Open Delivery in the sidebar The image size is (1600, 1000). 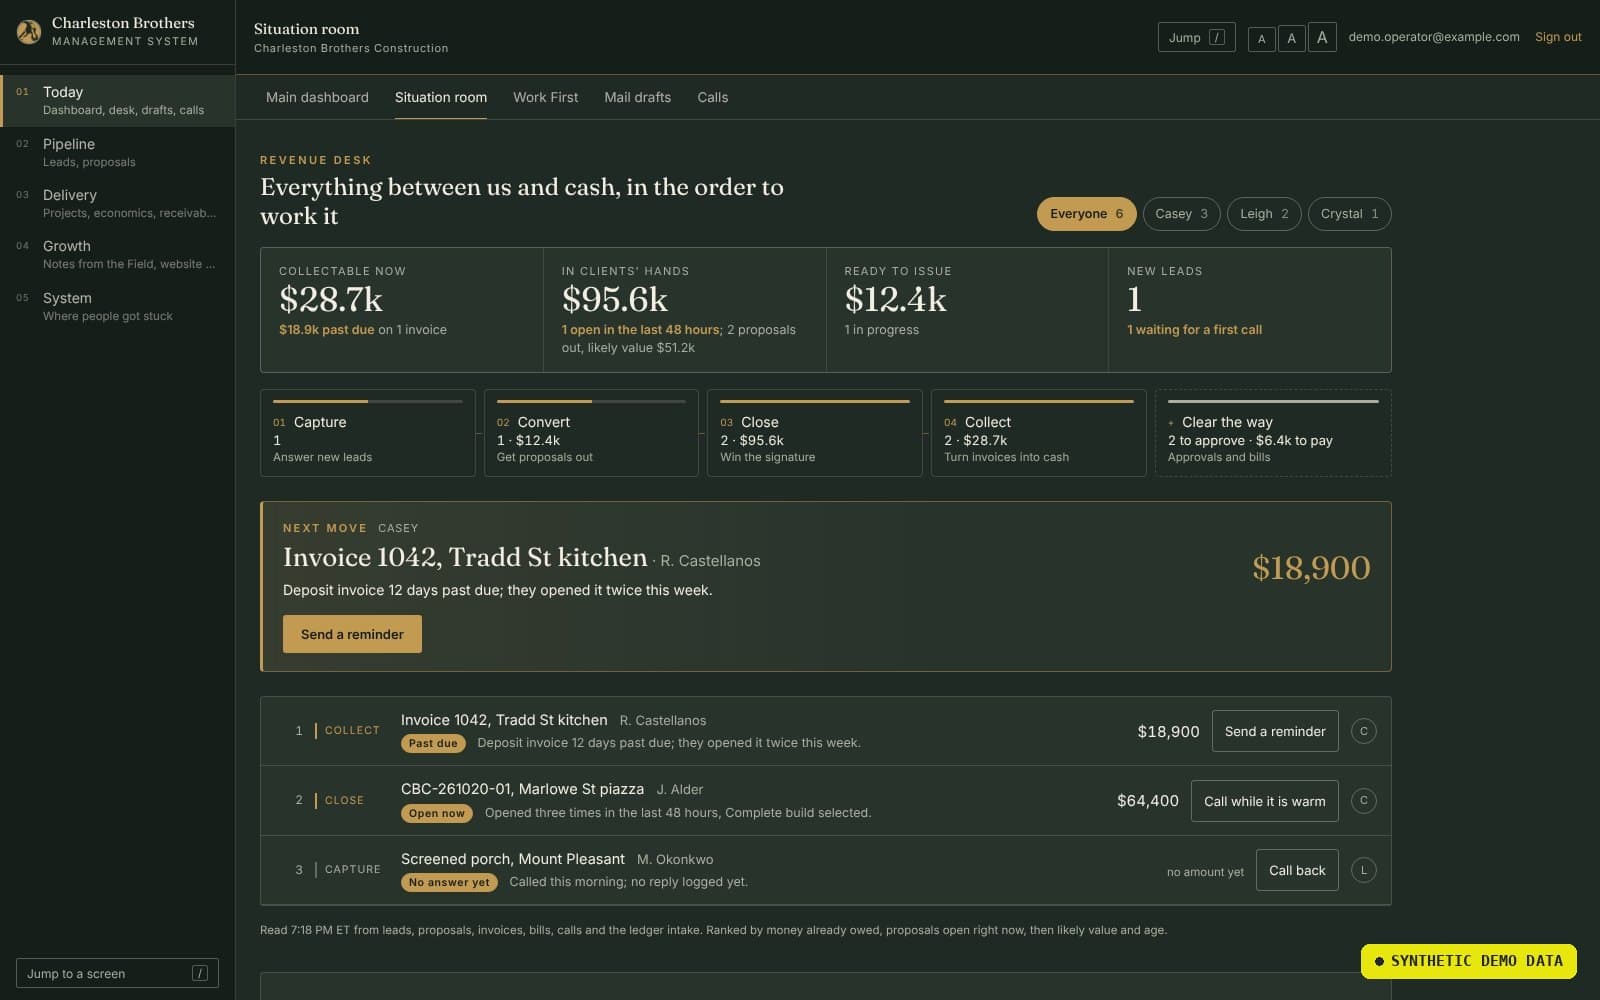tap(118, 203)
